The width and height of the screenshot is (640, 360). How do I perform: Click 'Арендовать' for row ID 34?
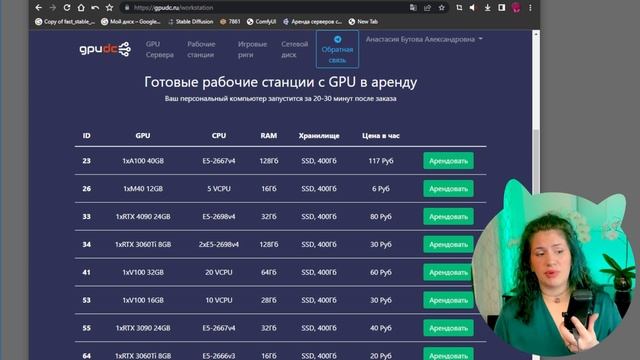[x=448, y=244]
